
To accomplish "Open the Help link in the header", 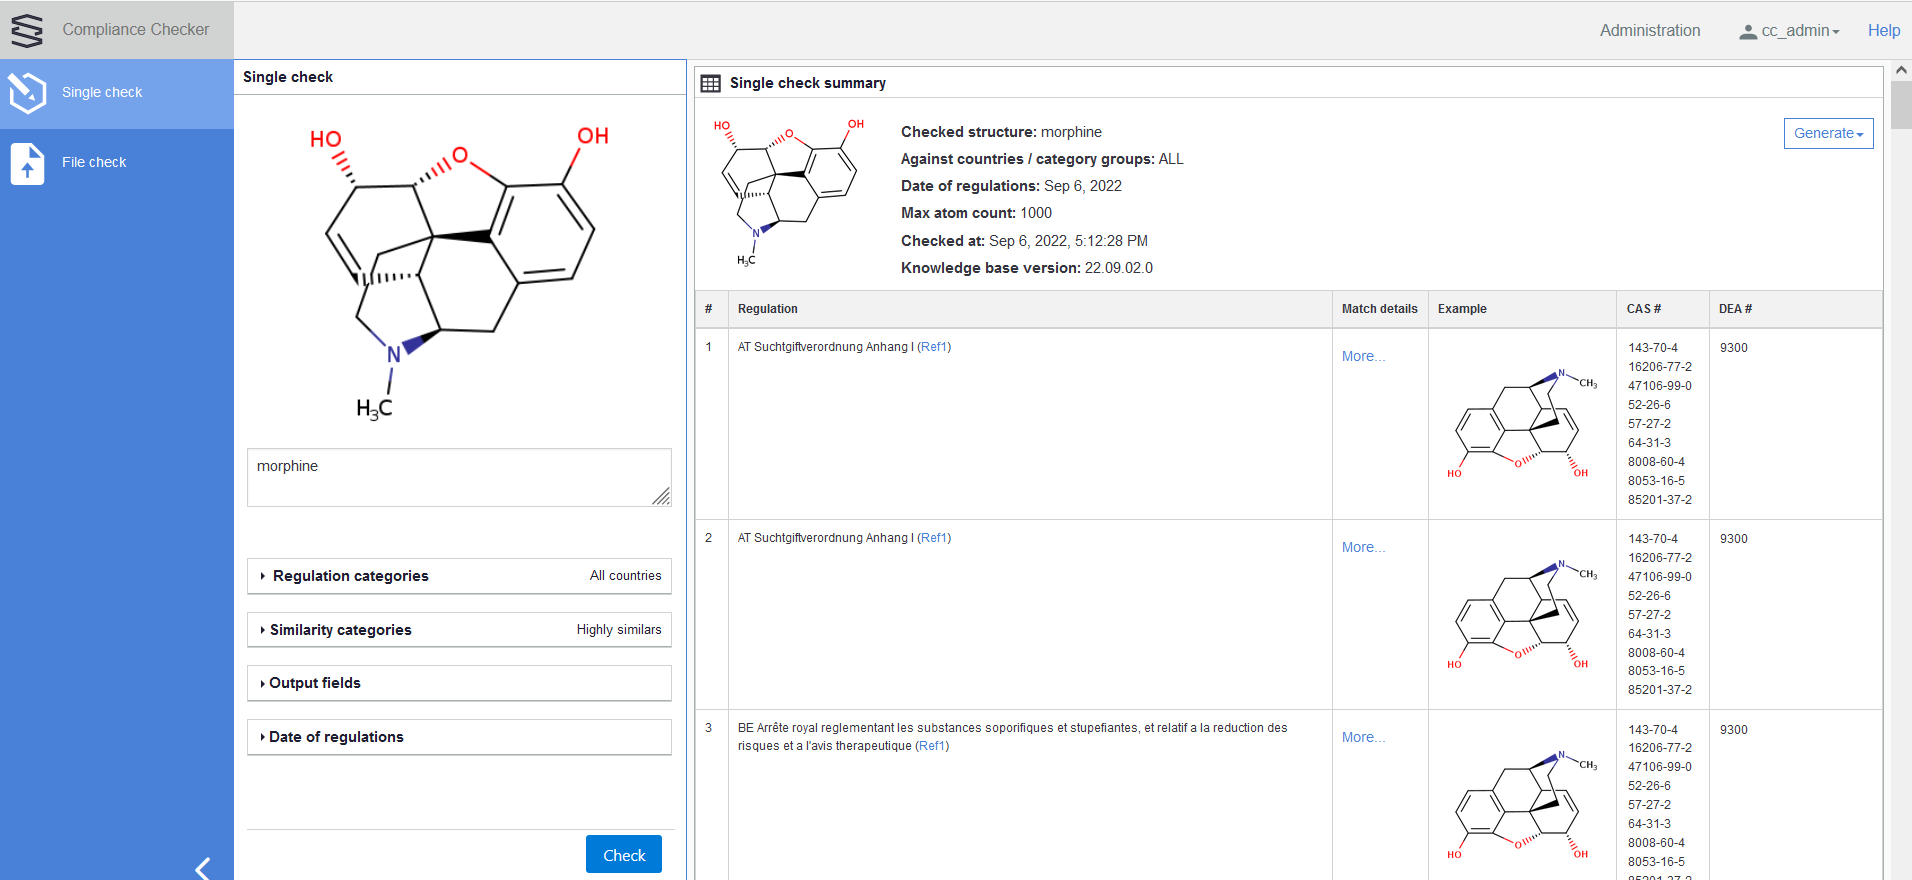I will tap(1883, 31).
